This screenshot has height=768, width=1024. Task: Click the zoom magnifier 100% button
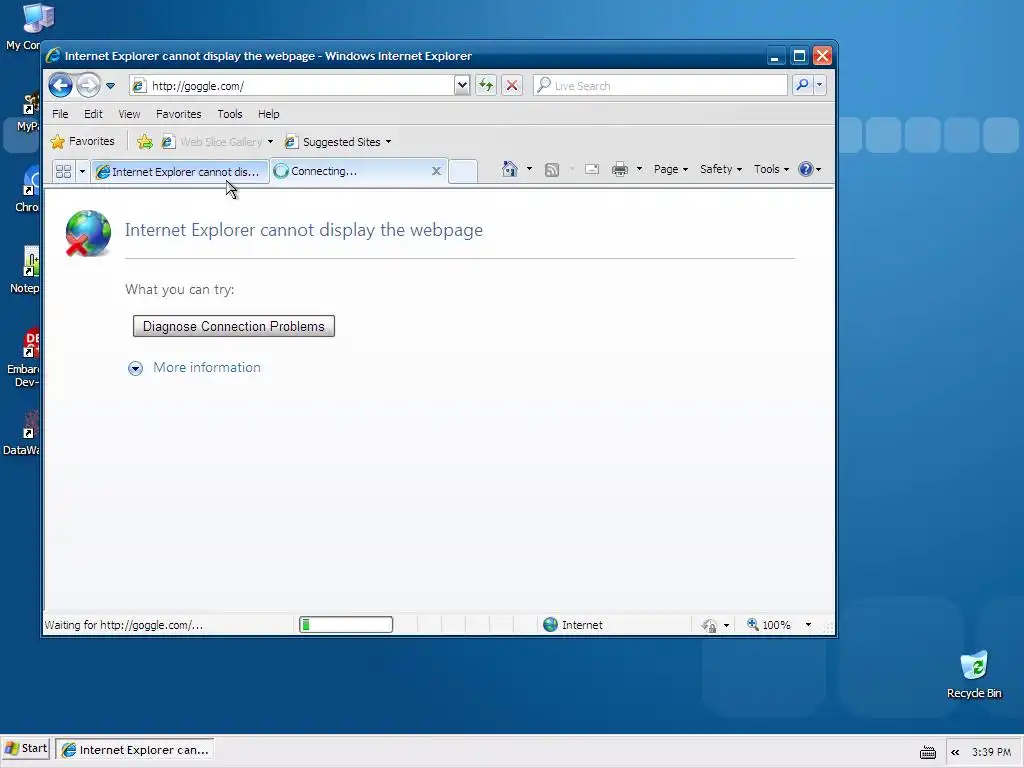[769, 625]
